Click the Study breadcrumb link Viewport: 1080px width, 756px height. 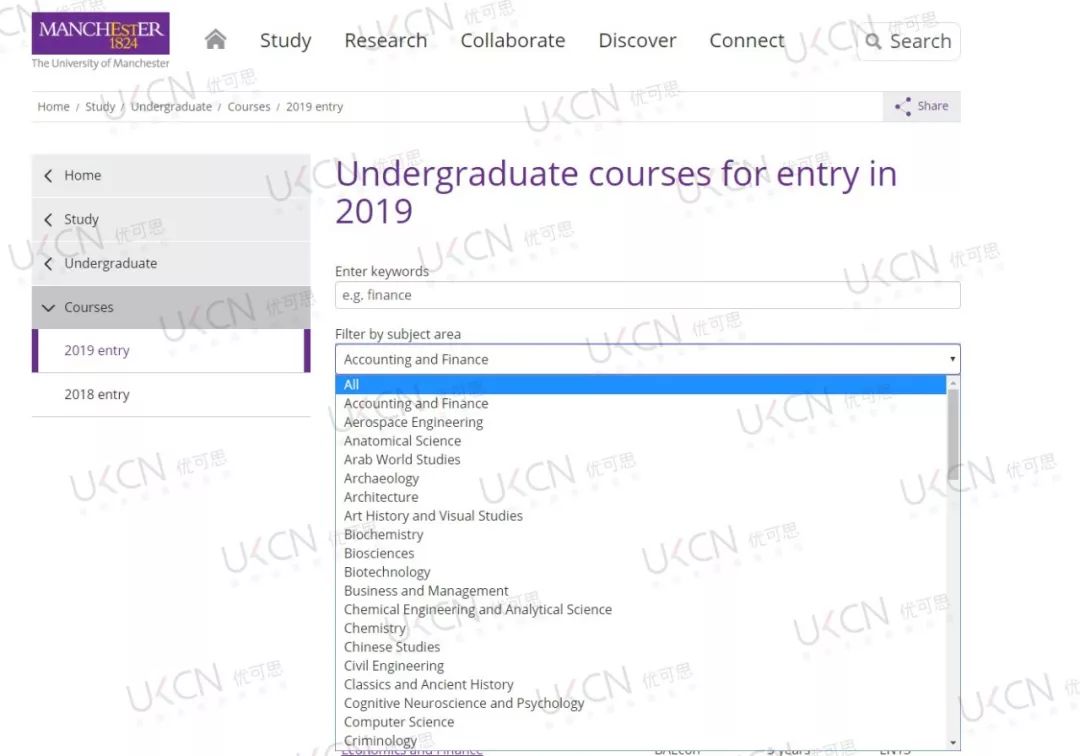pyautogui.click(x=100, y=107)
